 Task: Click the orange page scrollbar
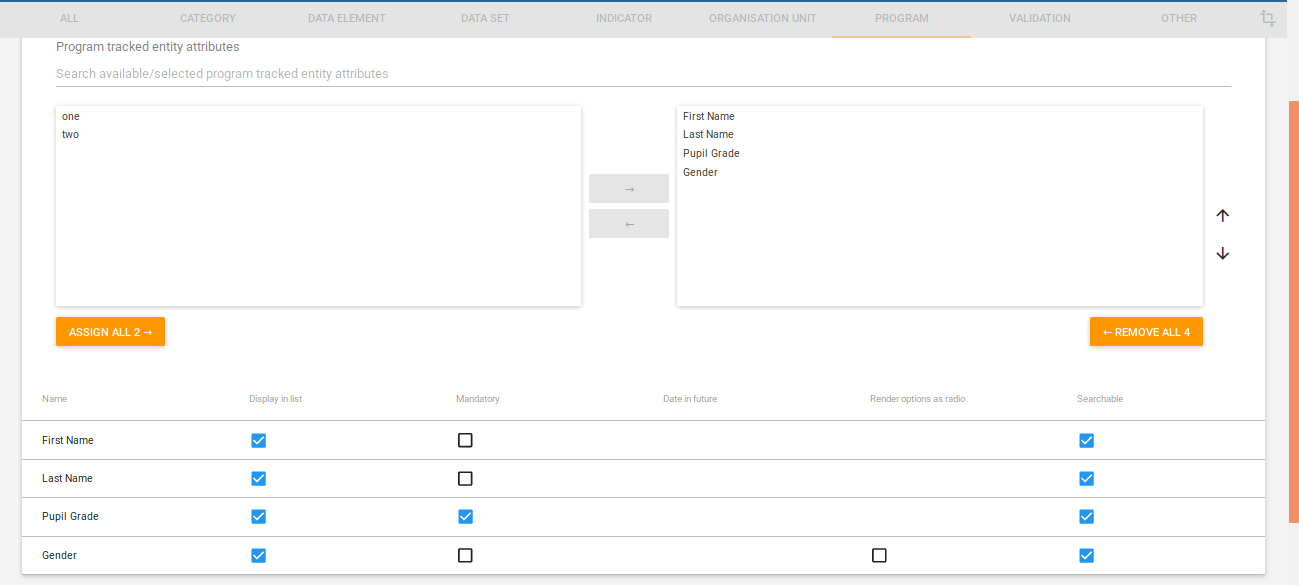[1294, 311]
